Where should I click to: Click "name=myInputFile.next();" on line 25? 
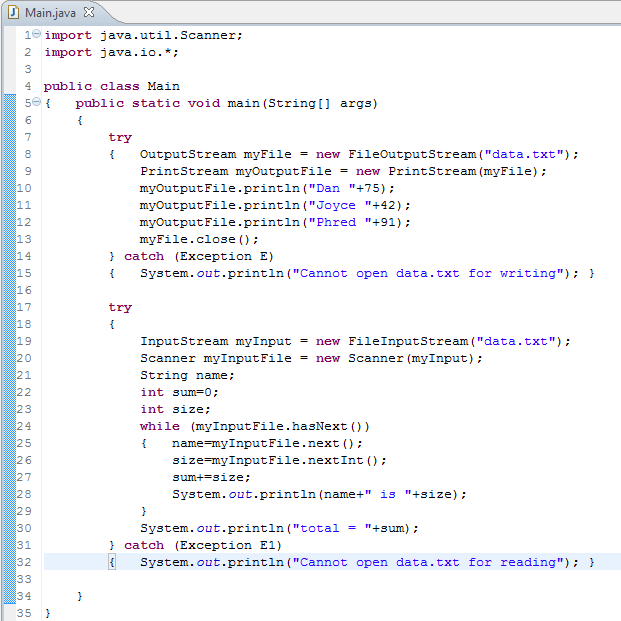267,443
